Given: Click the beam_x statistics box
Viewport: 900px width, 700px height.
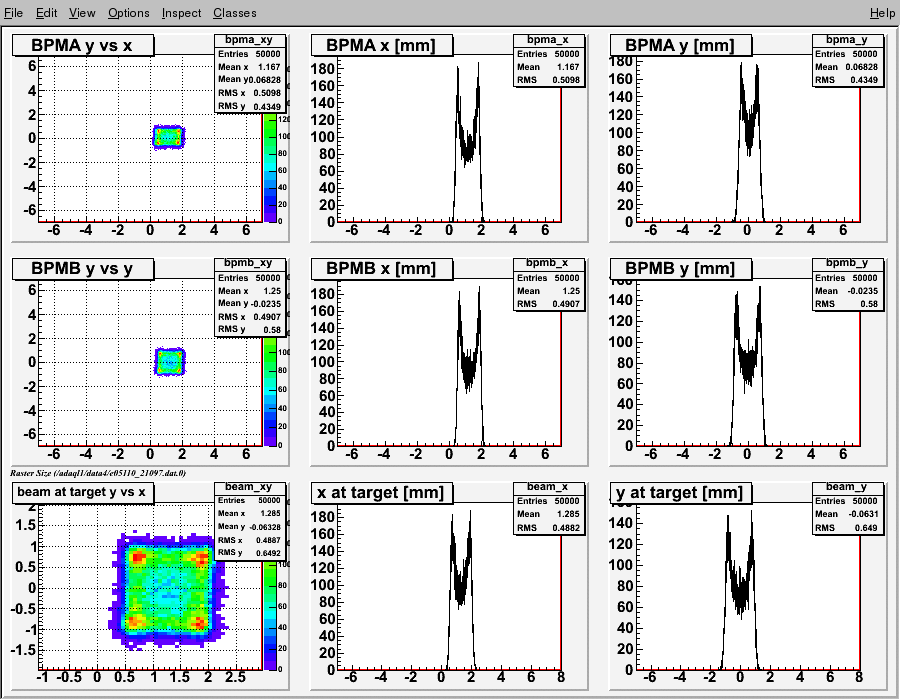Looking at the screenshot, I should click(x=549, y=508).
